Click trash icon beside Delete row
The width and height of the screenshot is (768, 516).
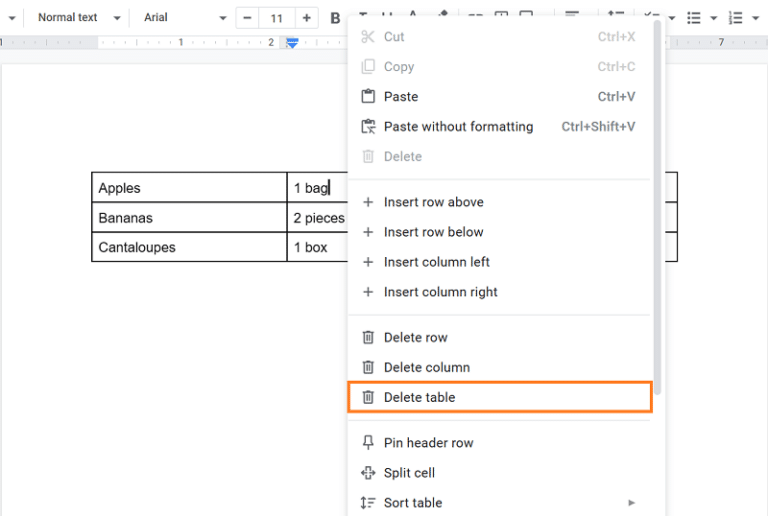coord(368,338)
